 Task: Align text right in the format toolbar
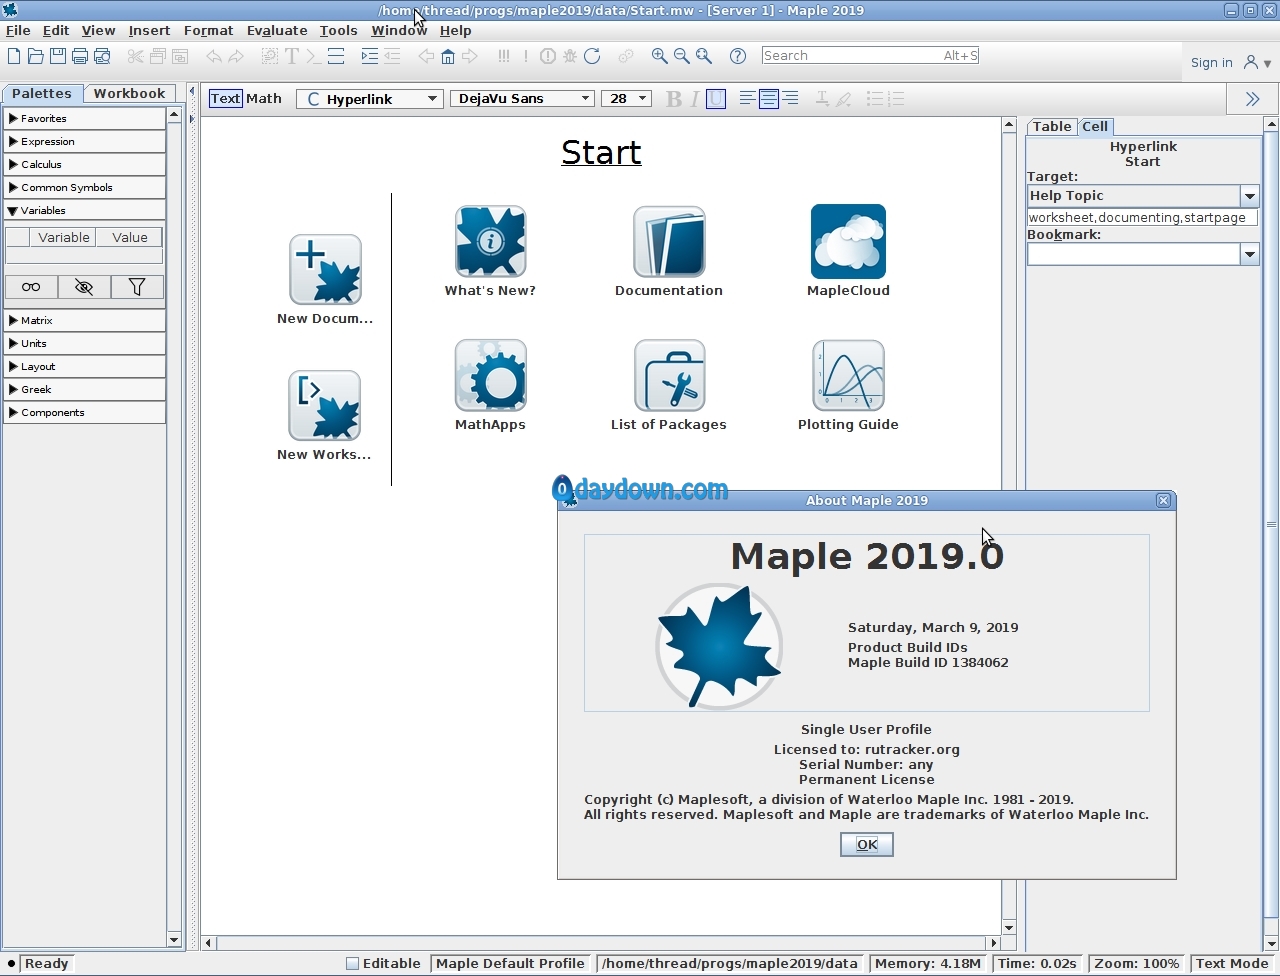pos(790,99)
